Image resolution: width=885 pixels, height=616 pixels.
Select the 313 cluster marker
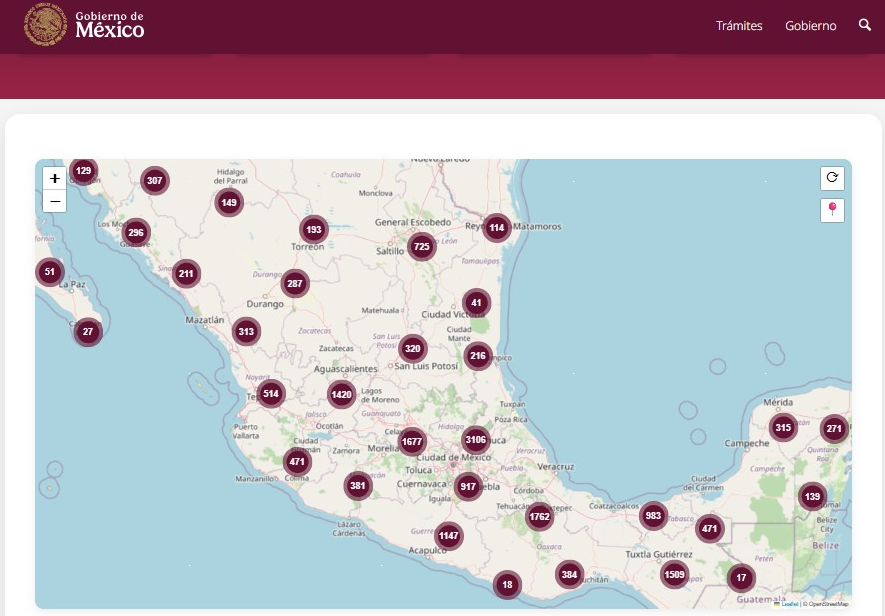[246, 331]
